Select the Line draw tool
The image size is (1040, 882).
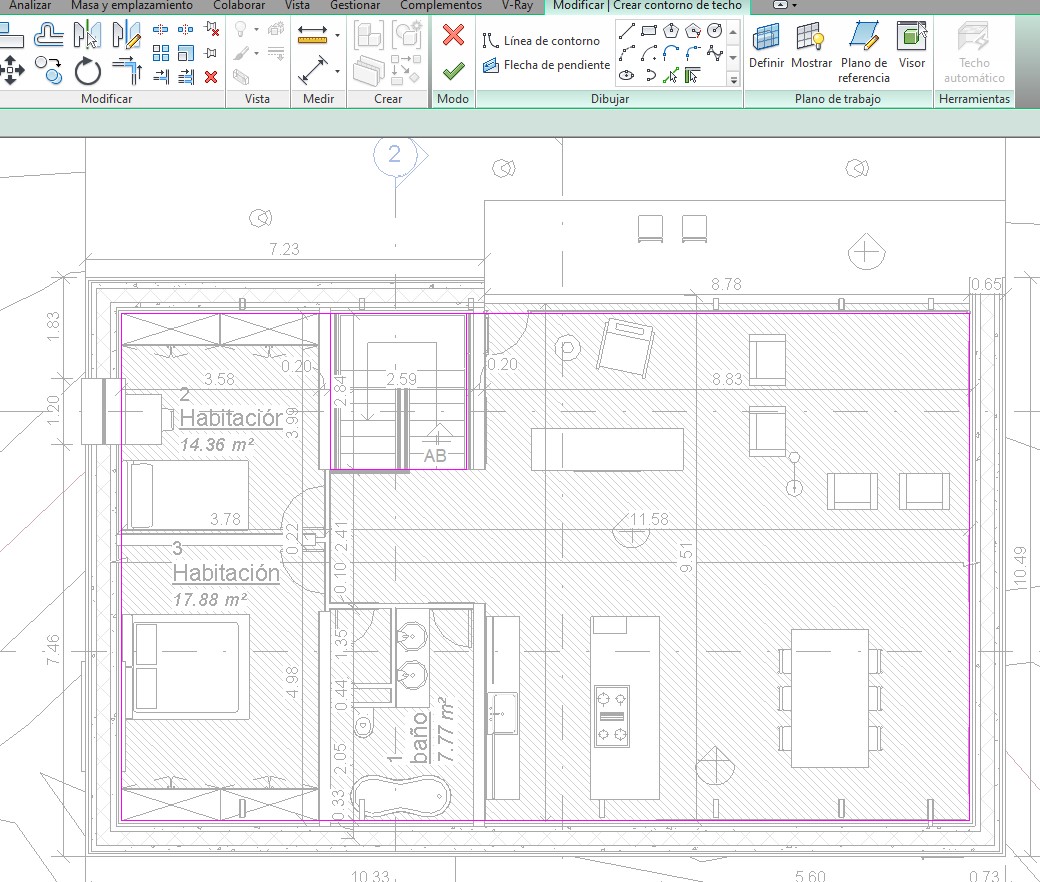pos(627,31)
